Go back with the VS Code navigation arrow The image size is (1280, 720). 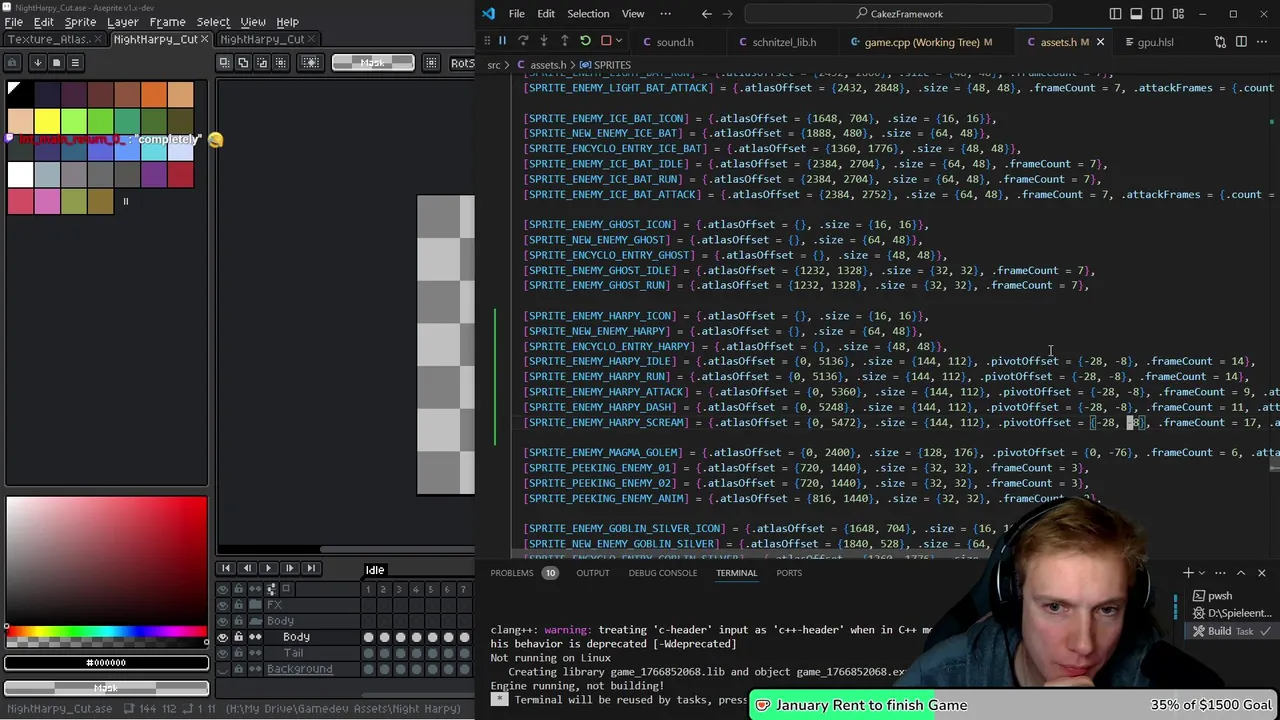pos(706,14)
